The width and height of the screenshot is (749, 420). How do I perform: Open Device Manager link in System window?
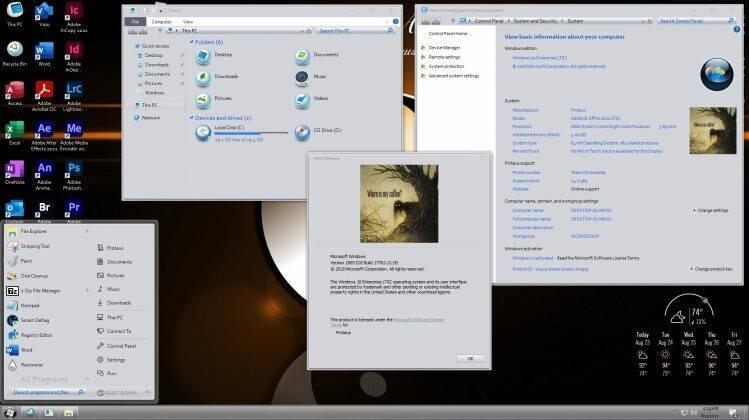[x=444, y=48]
